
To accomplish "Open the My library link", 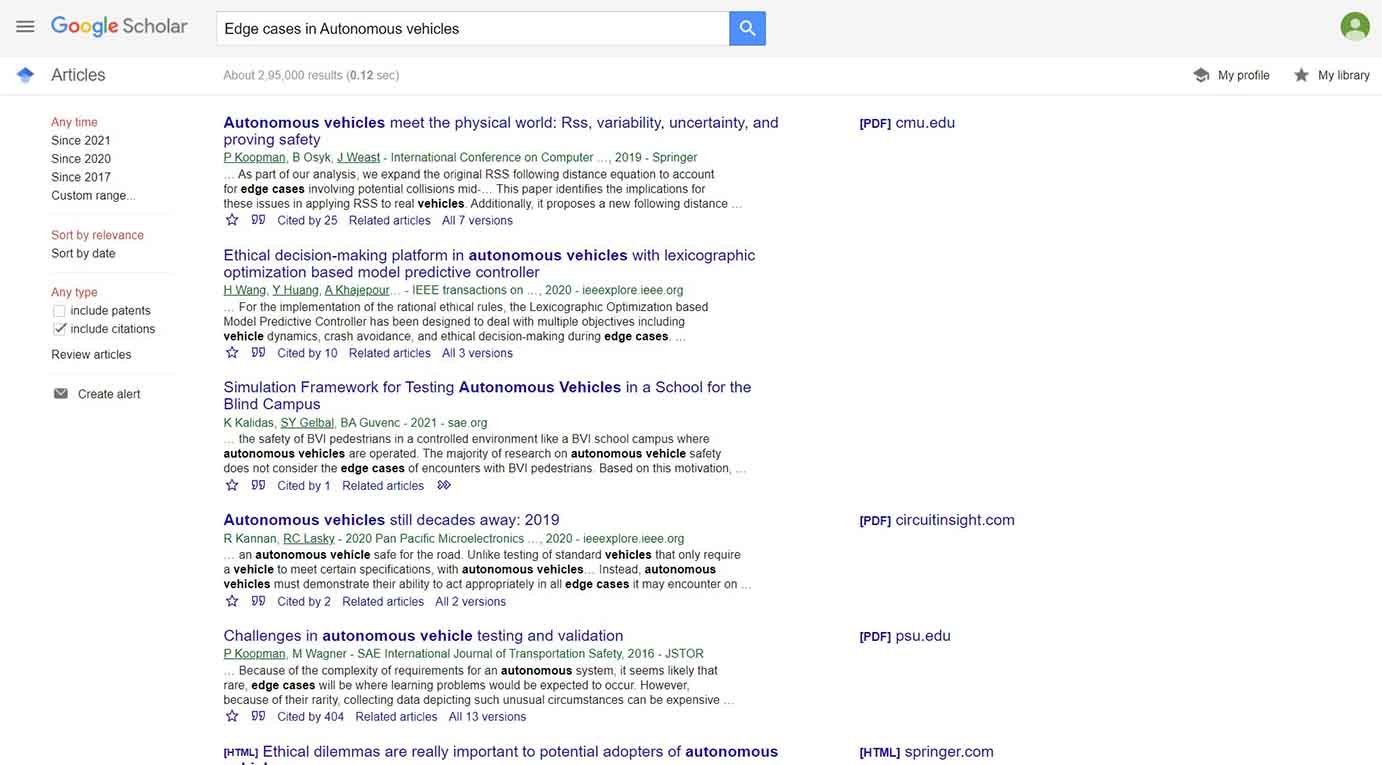I will coord(1344,75).
